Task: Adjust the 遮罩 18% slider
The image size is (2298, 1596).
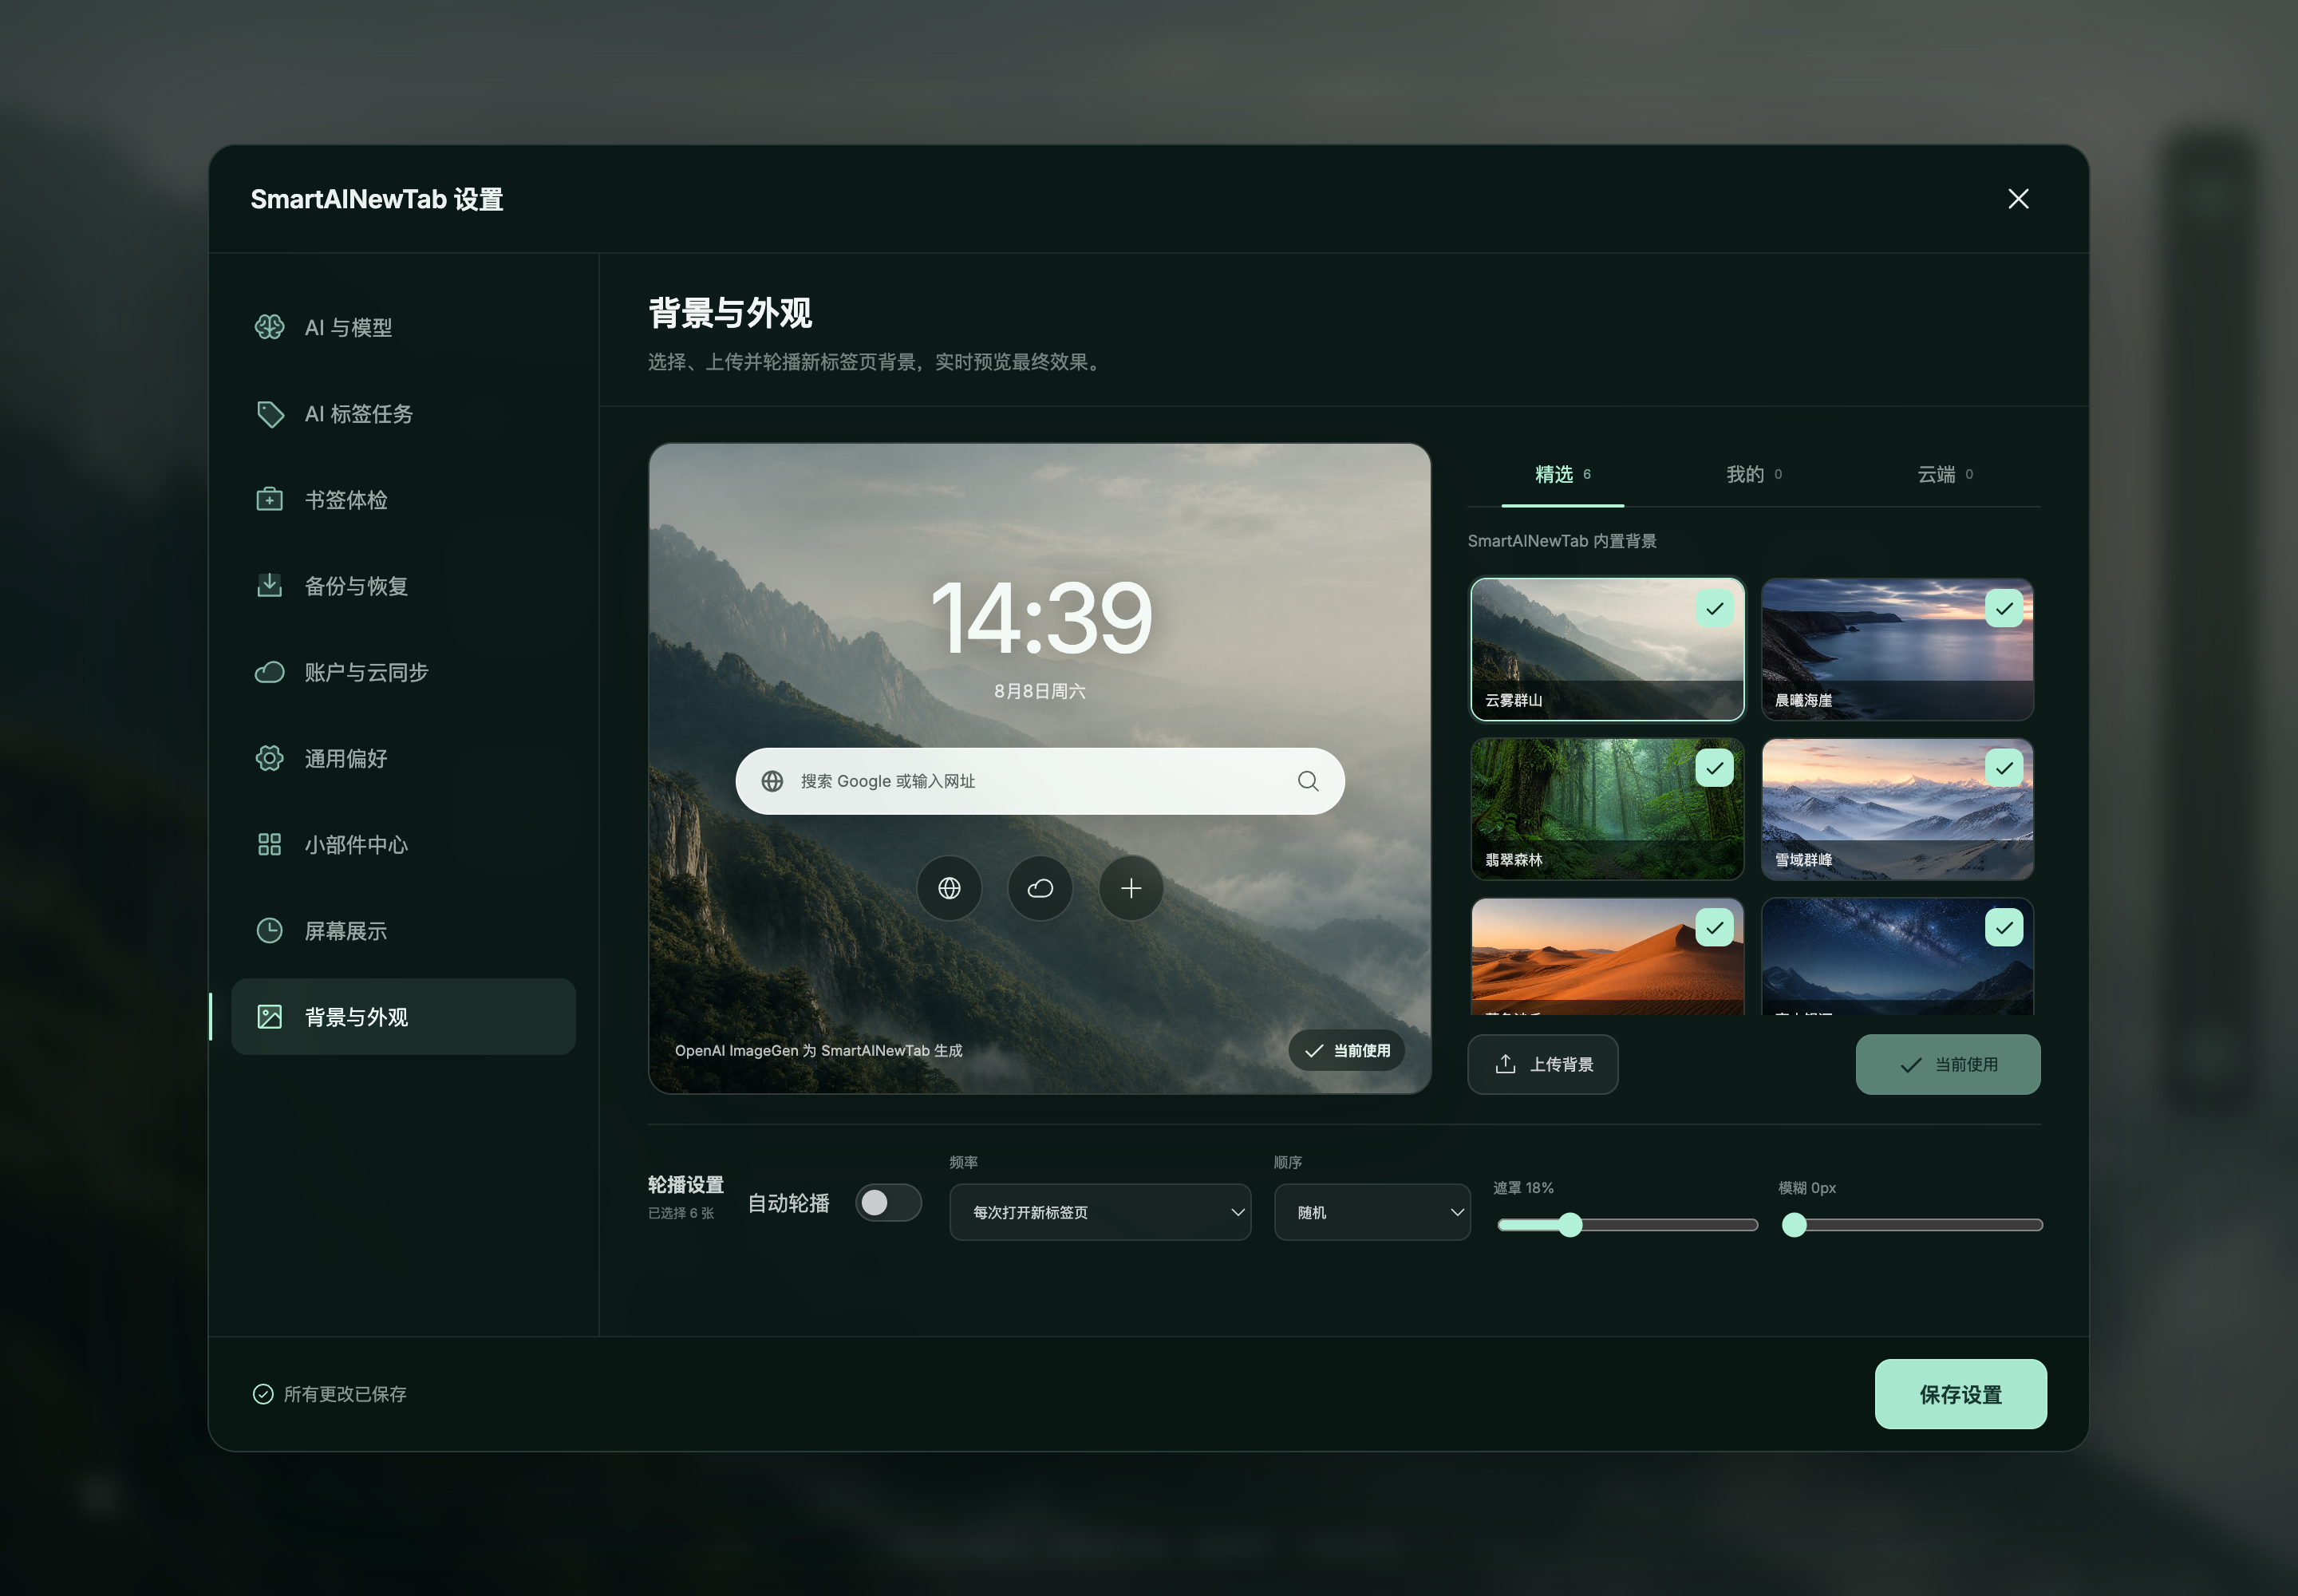Action: point(1627,1225)
